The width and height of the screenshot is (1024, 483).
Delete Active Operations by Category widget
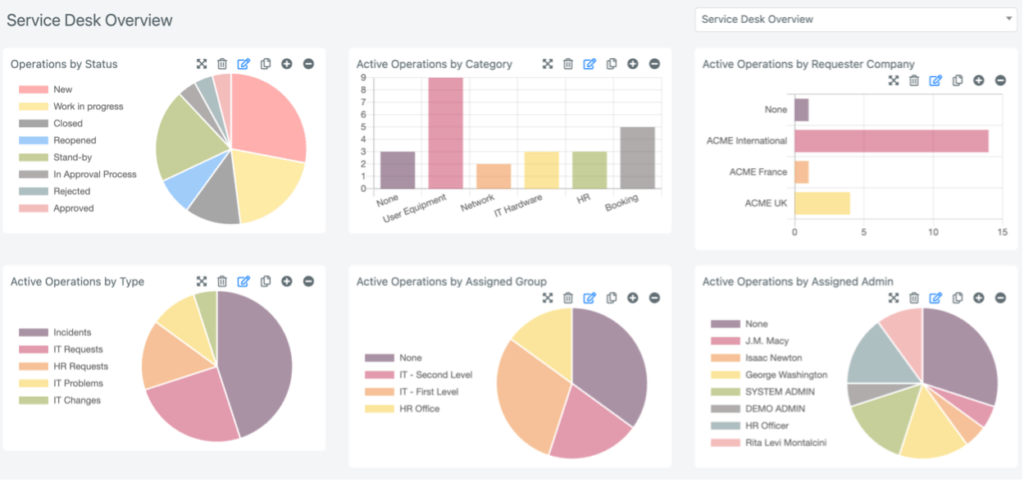pyautogui.click(x=568, y=64)
